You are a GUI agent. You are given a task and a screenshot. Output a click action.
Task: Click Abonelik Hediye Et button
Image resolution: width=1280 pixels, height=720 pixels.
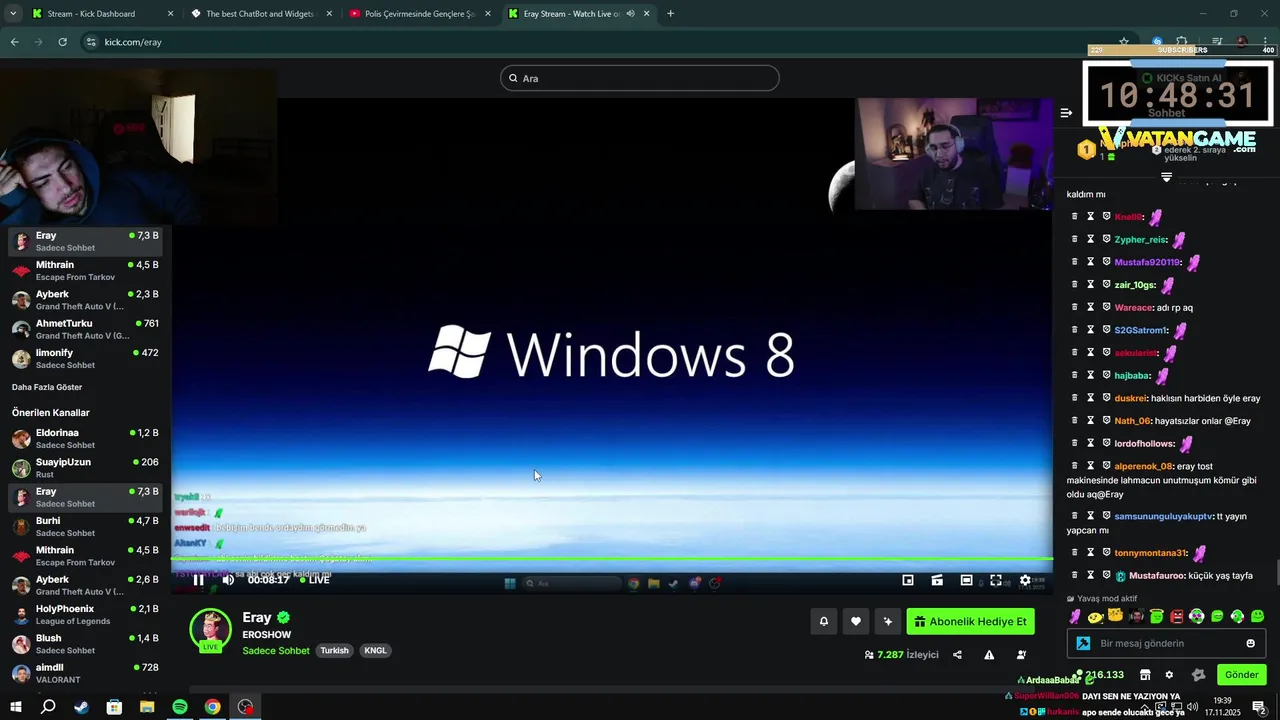pyautogui.click(x=970, y=621)
